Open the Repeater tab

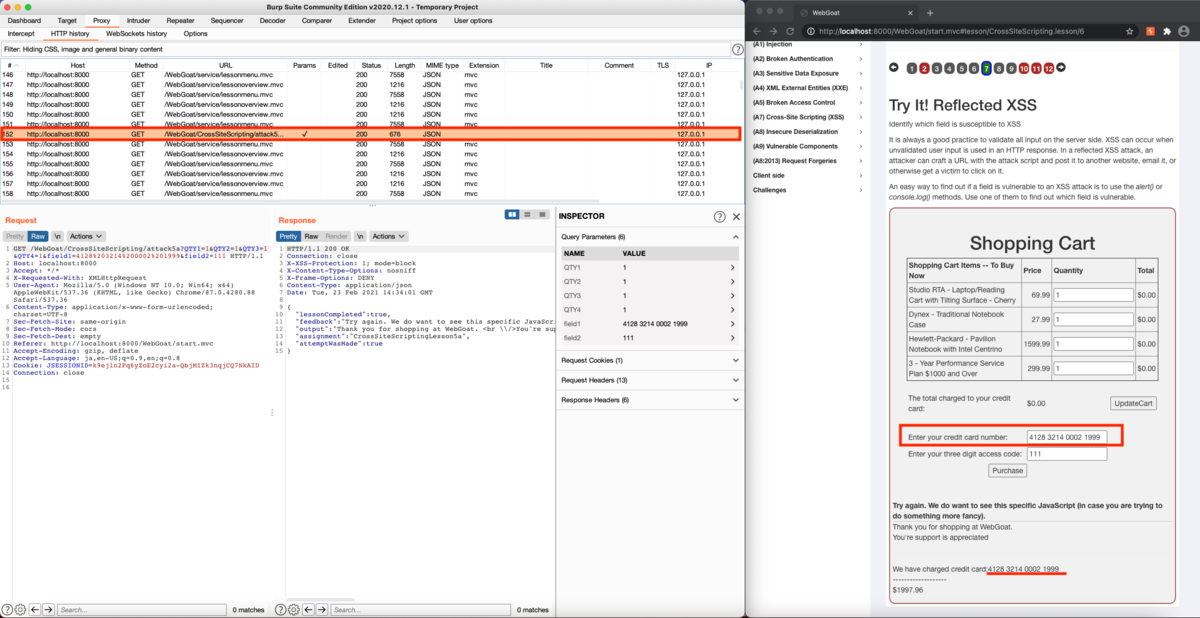pos(181,20)
